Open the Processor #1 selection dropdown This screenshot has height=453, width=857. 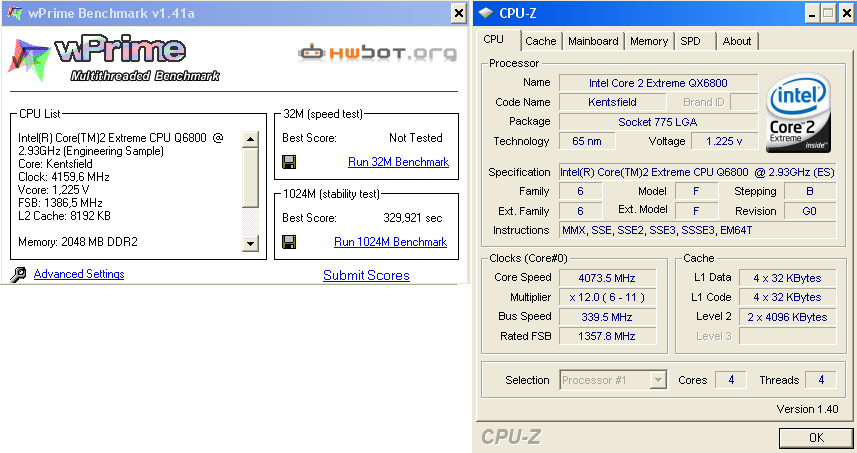[x=658, y=380]
